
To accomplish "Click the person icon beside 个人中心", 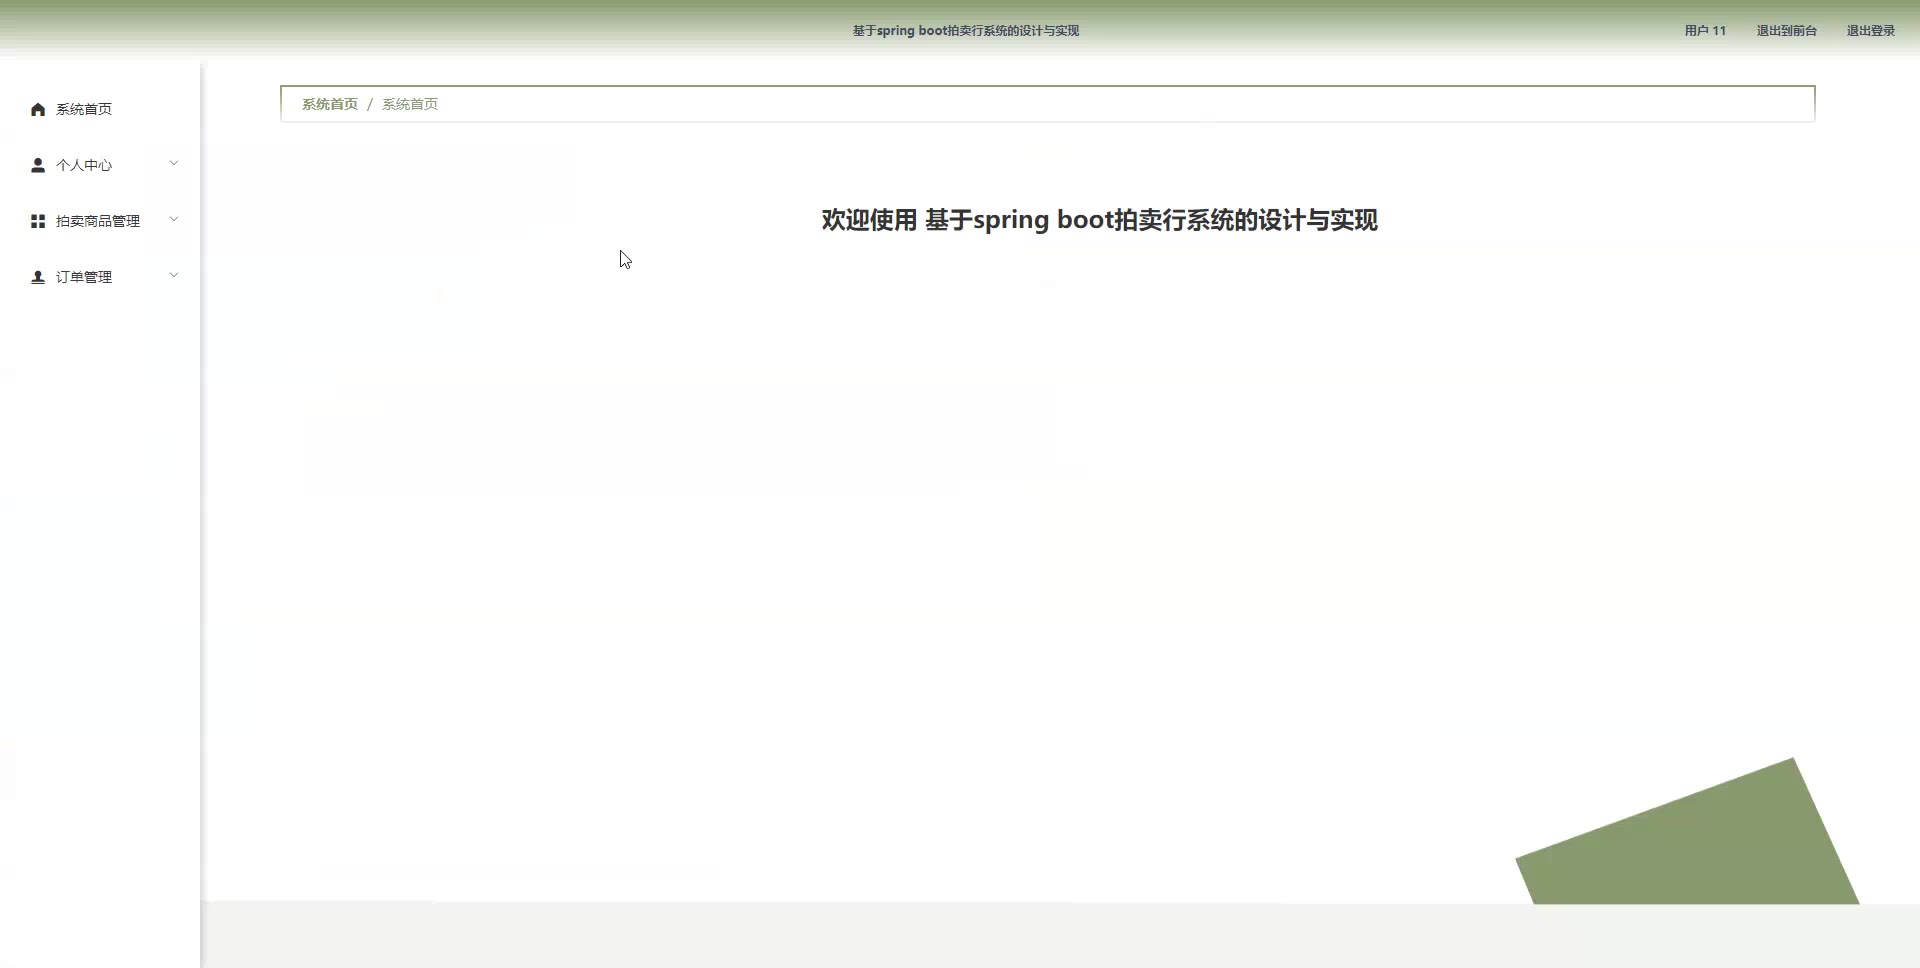I will pos(38,165).
